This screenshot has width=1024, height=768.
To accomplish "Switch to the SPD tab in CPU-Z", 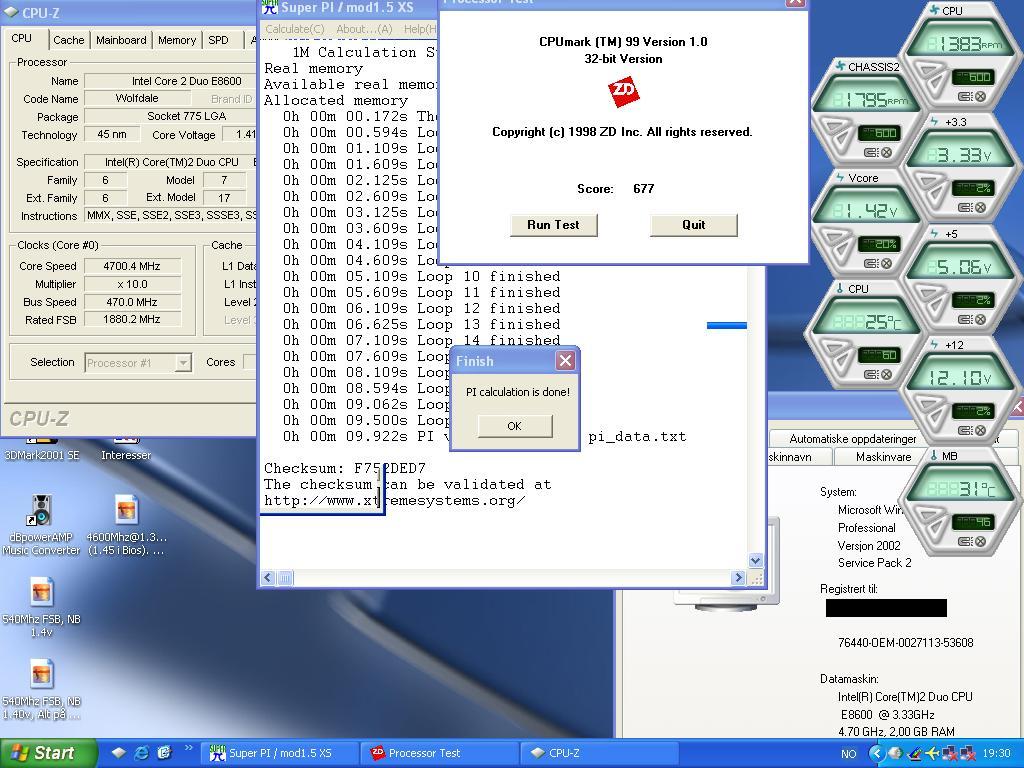I will click(x=218, y=40).
